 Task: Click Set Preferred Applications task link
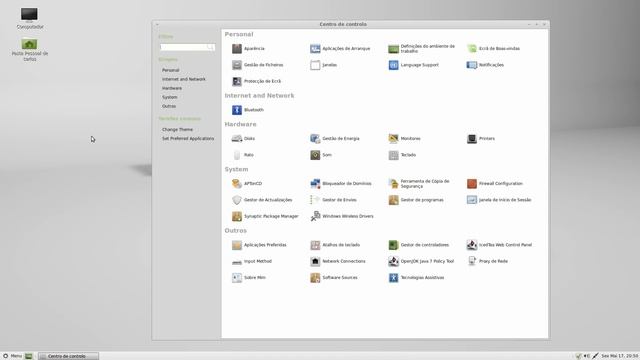pyautogui.click(x=188, y=138)
